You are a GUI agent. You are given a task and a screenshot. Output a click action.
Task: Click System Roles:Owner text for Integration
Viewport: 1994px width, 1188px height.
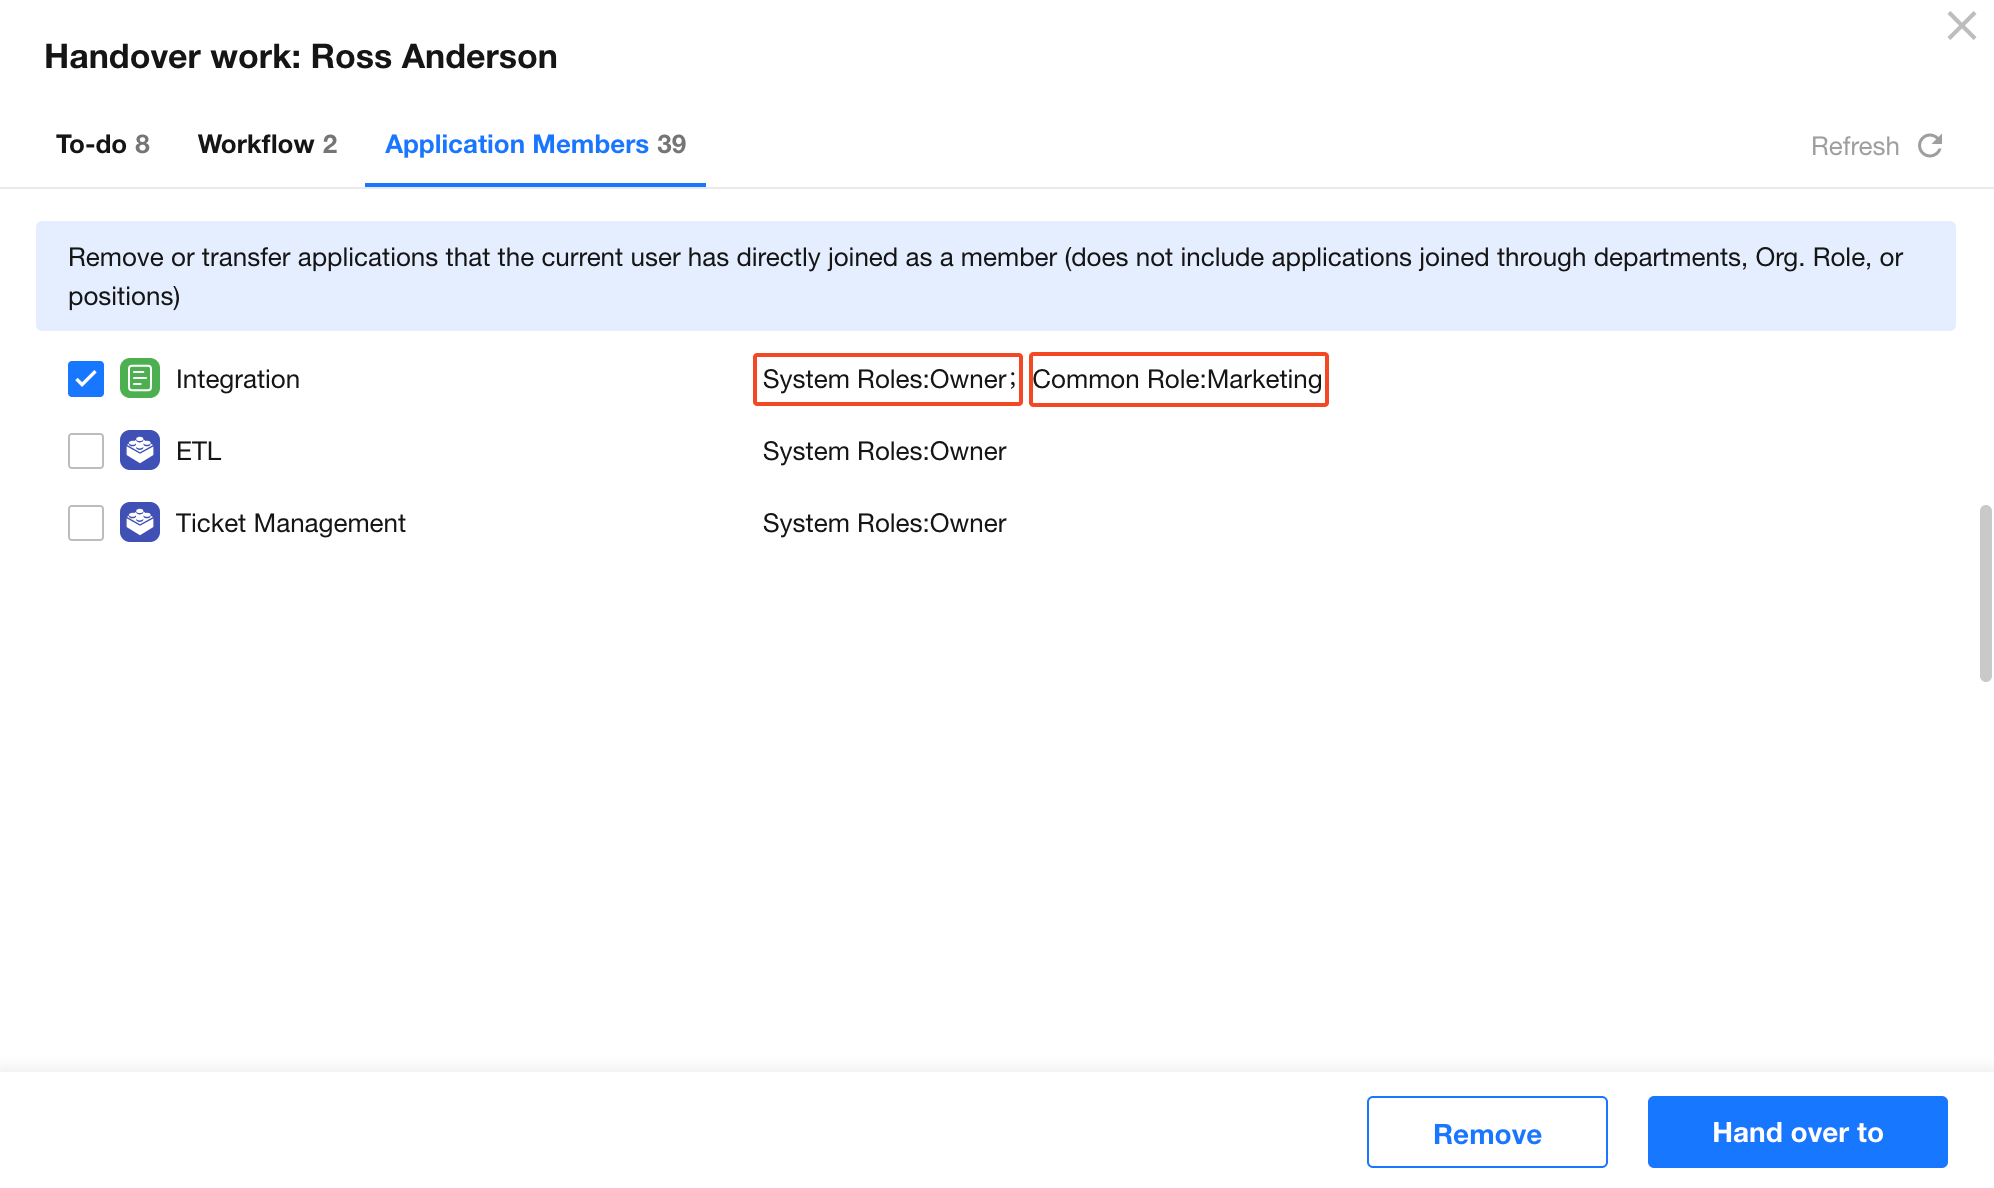coord(888,379)
